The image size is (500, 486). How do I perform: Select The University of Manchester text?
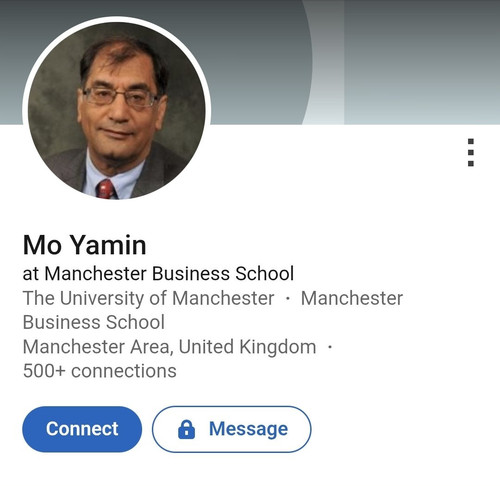(148, 298)
